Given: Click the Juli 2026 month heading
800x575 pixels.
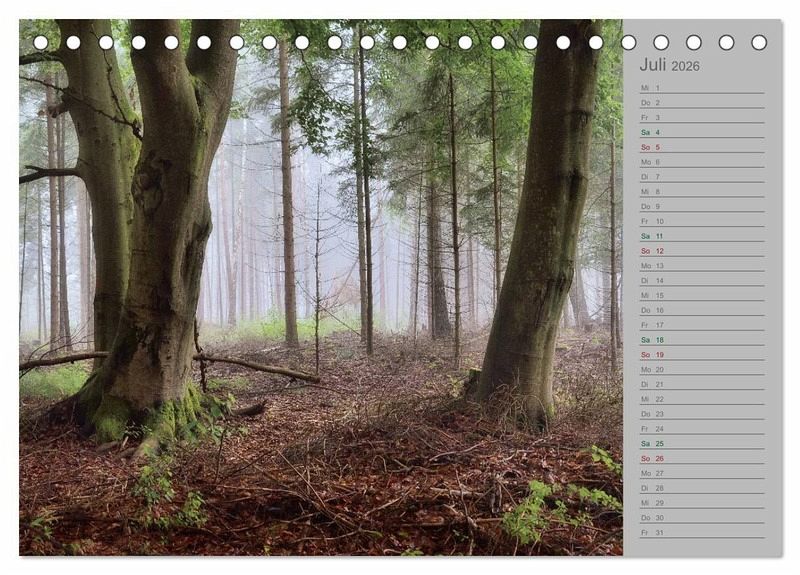Looking at the screenshot, I should [669, 65].
